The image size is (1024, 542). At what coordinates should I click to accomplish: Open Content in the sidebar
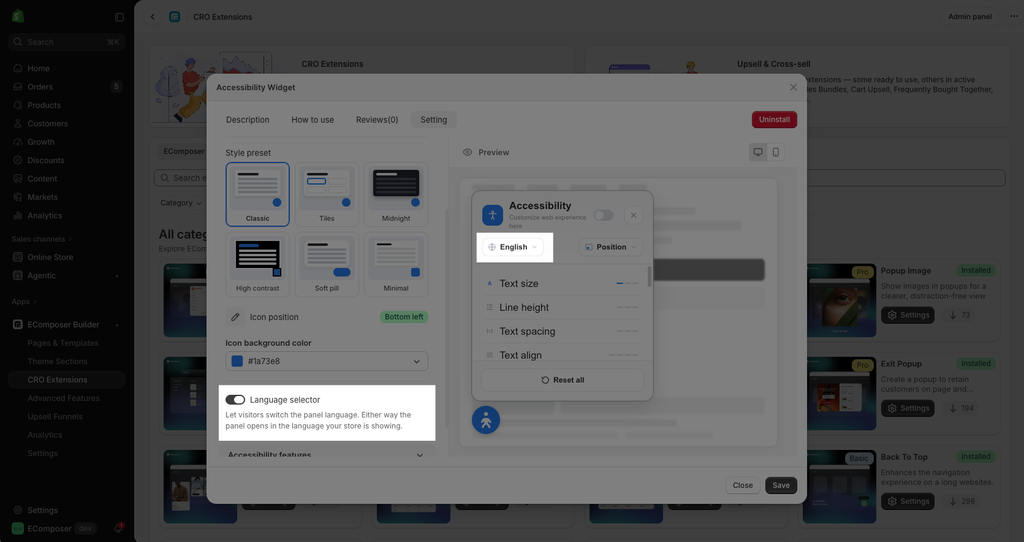coord(42,178)
